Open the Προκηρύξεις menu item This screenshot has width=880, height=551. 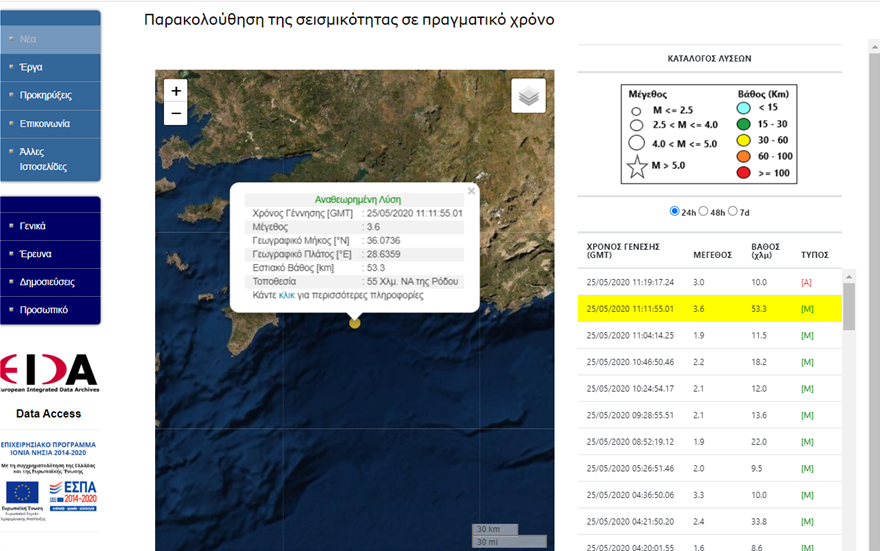tap(51, 95)
